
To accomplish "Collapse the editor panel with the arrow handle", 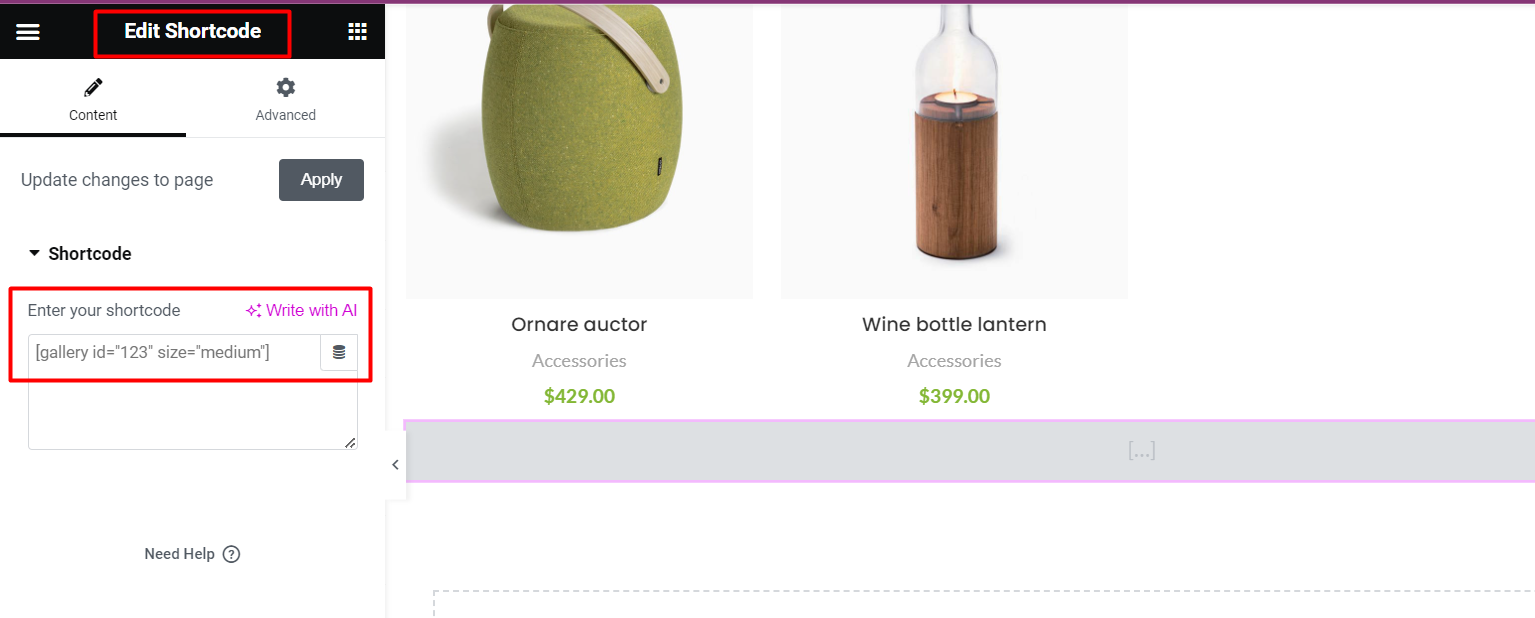I will click(395, 465).
